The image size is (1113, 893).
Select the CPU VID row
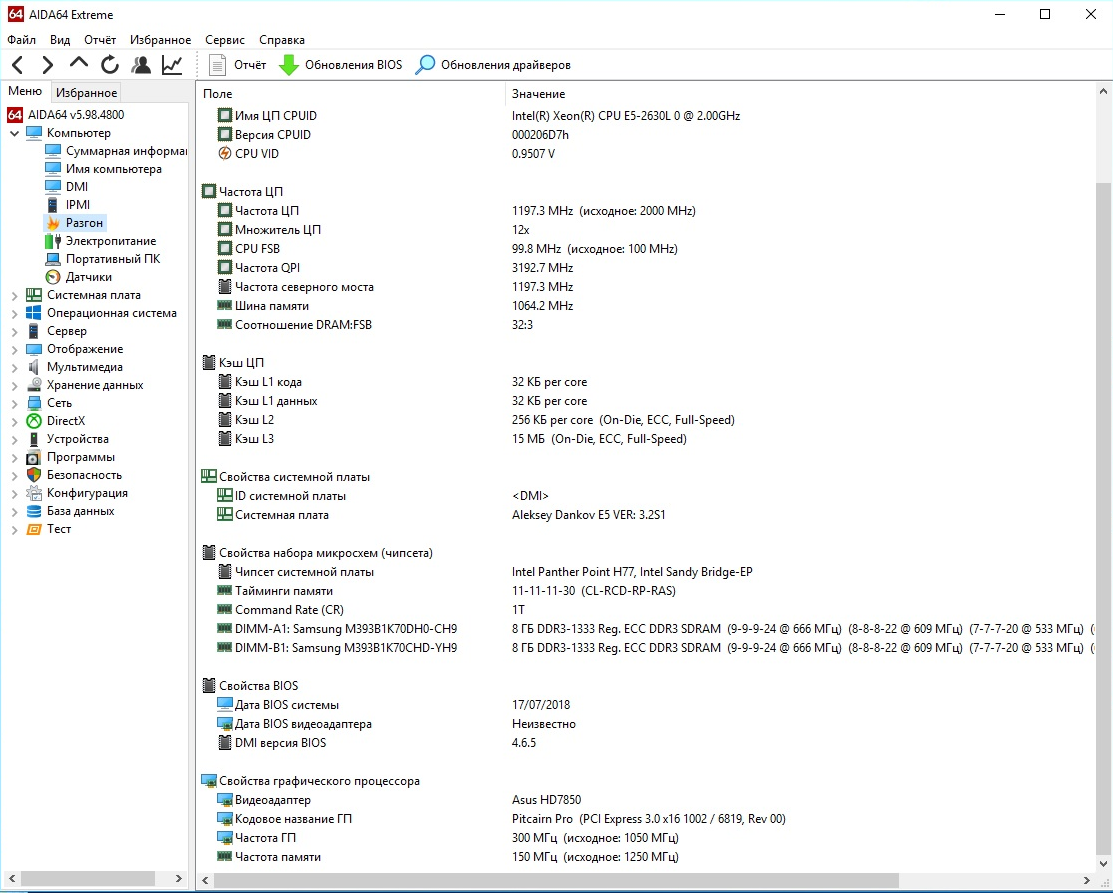646,153
